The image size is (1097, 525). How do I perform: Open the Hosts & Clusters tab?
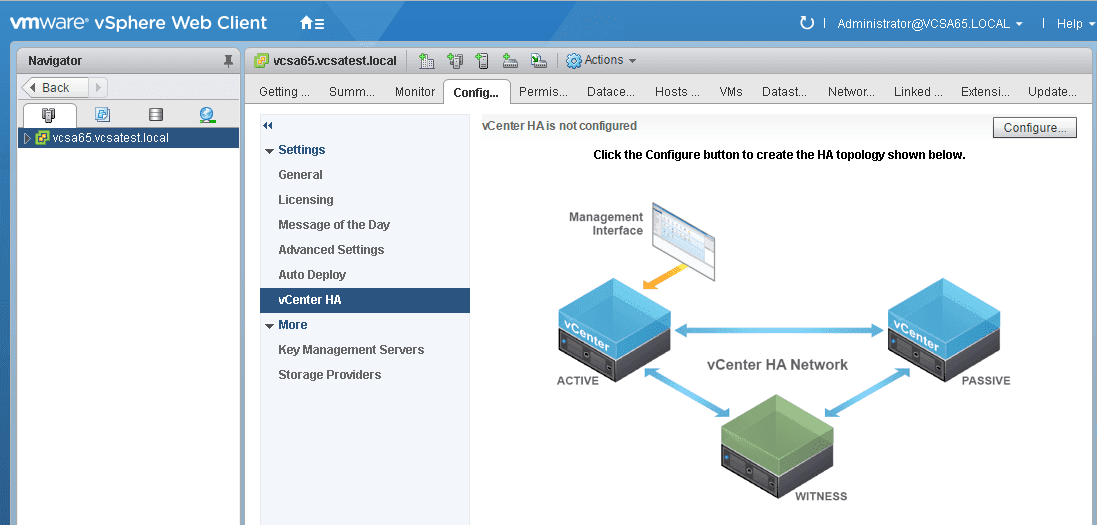[x=677, y=92]
